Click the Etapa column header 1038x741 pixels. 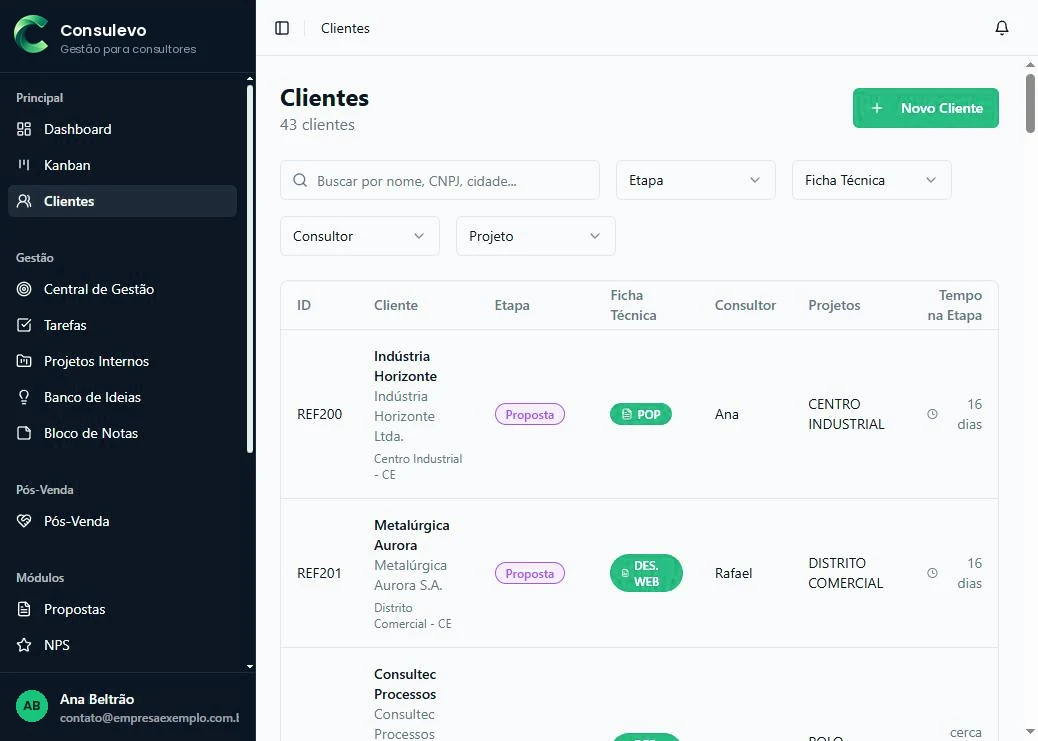512,305
